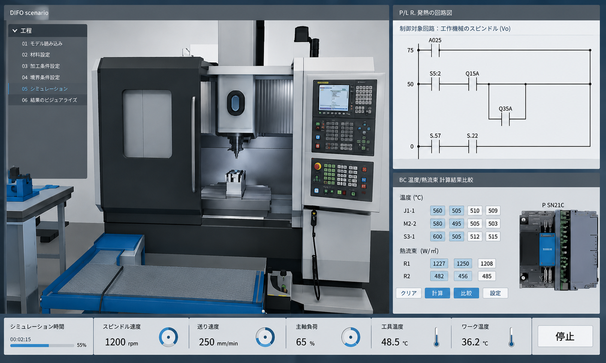Click the 48.5 ℃ tool temperature value
This screenshot has height=363, width=606.
(x=395, y=342)
